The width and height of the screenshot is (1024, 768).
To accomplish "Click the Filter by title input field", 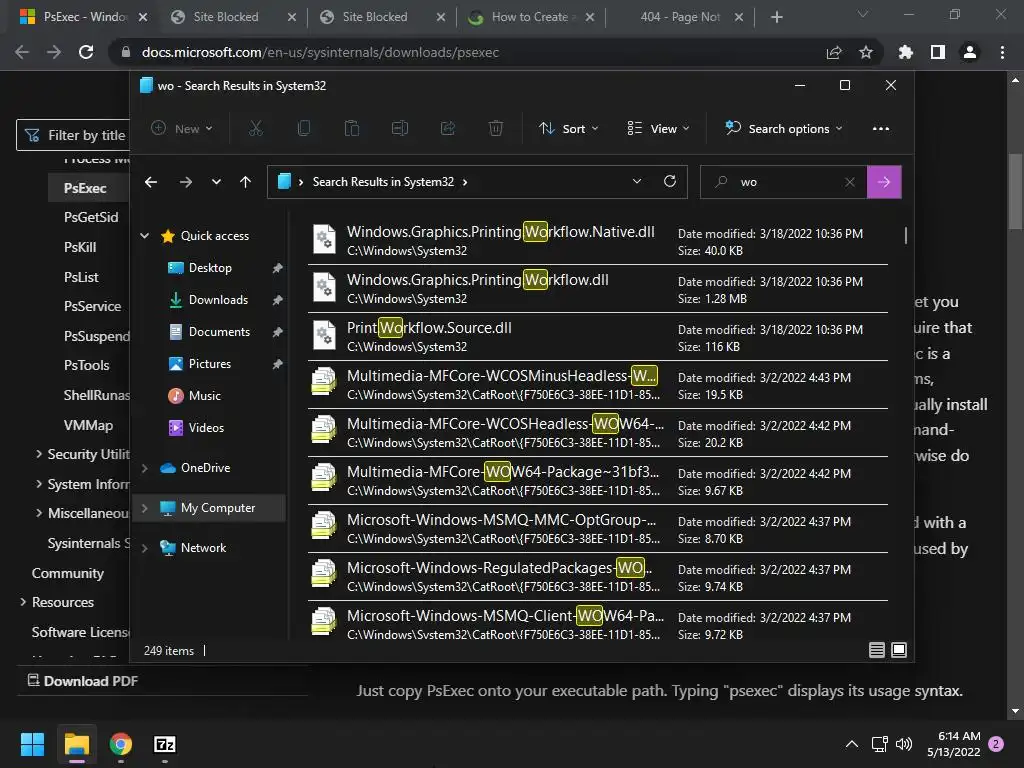I will tap(73, 135).
